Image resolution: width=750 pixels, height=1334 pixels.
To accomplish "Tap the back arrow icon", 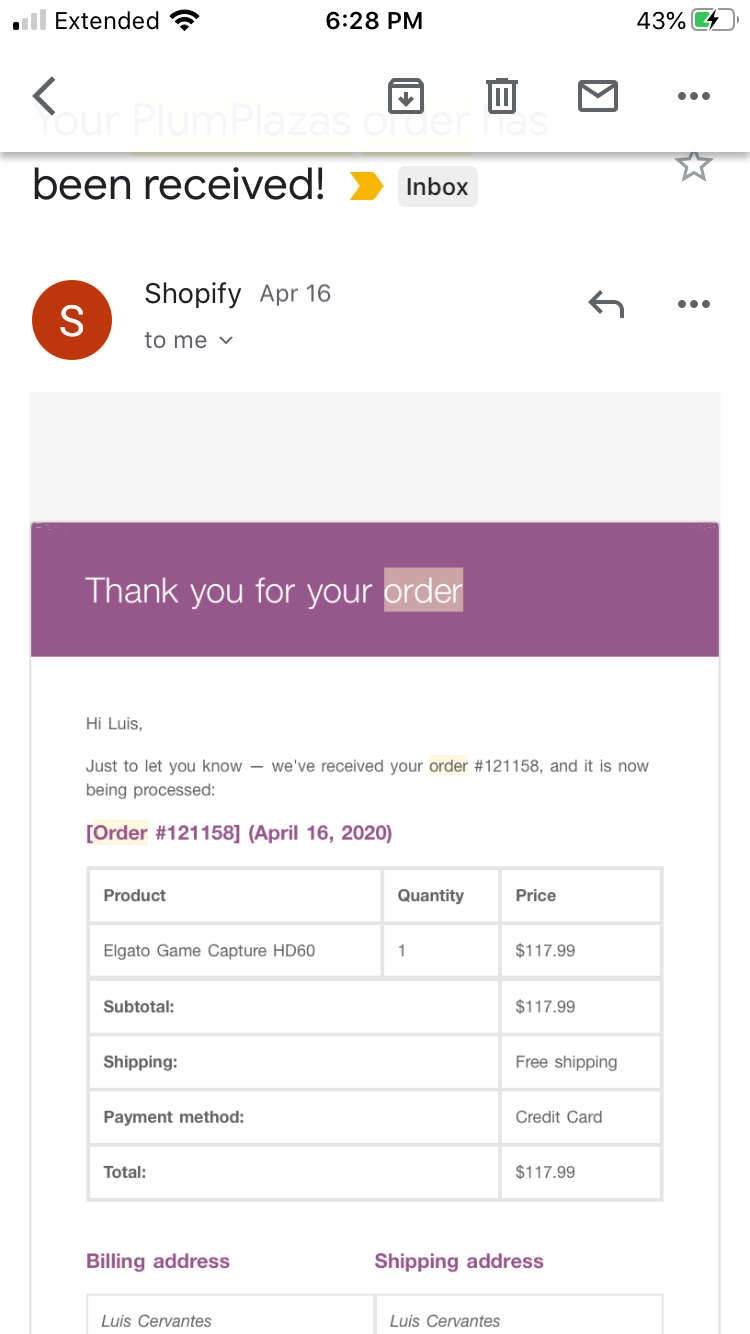I will [45, 96].
